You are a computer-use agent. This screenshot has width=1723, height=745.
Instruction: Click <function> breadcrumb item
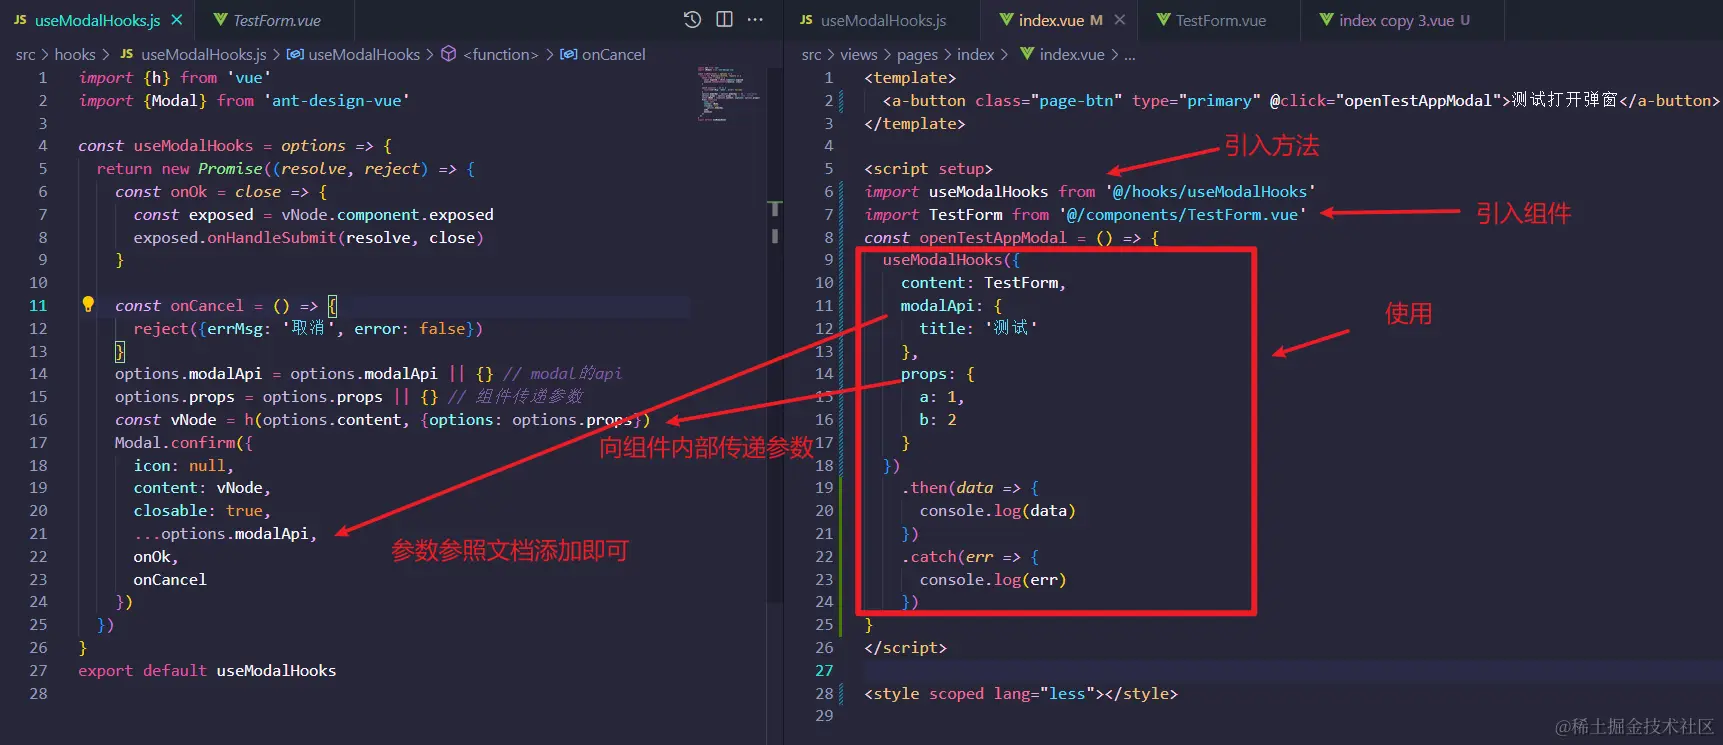point(500,55)
